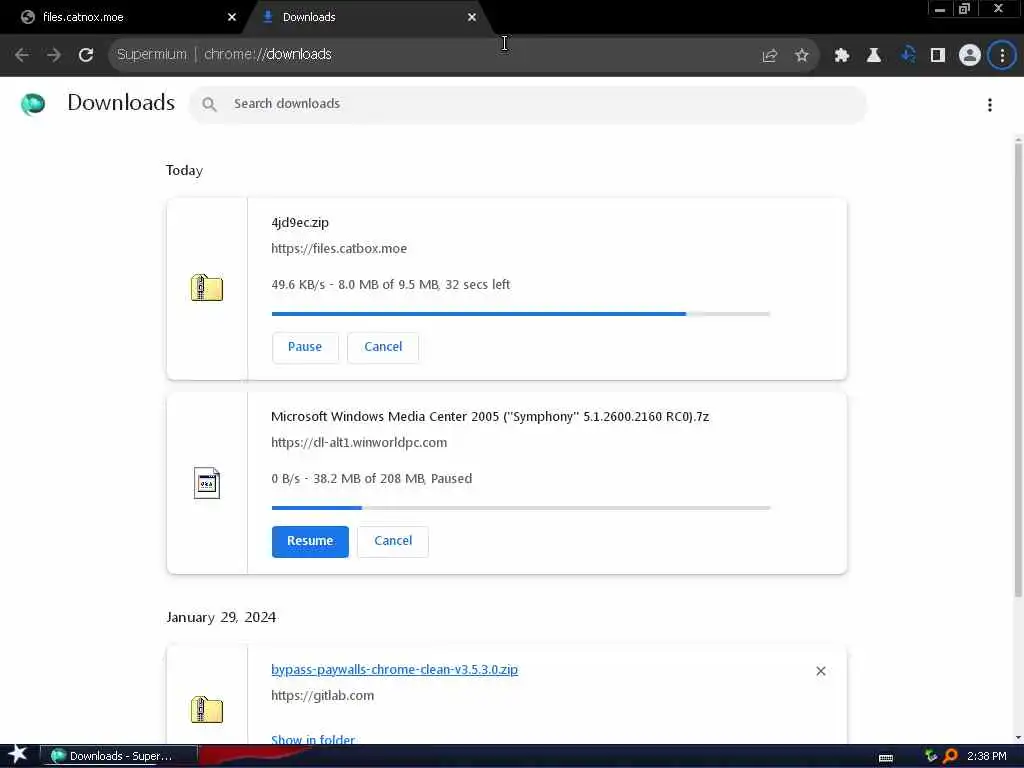The width and height of the screenshot is (1024, 768).
Task: Close the Downloads tab
Action: click(x=472, y=18)
